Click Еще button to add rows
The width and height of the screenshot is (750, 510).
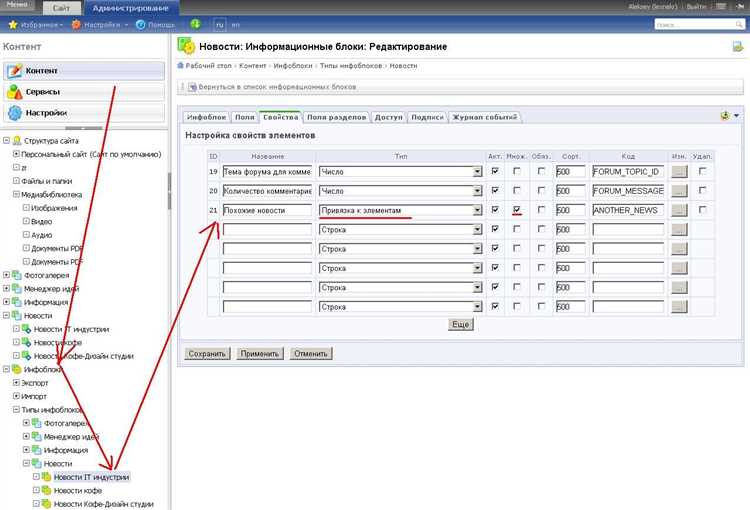(461, 324)
